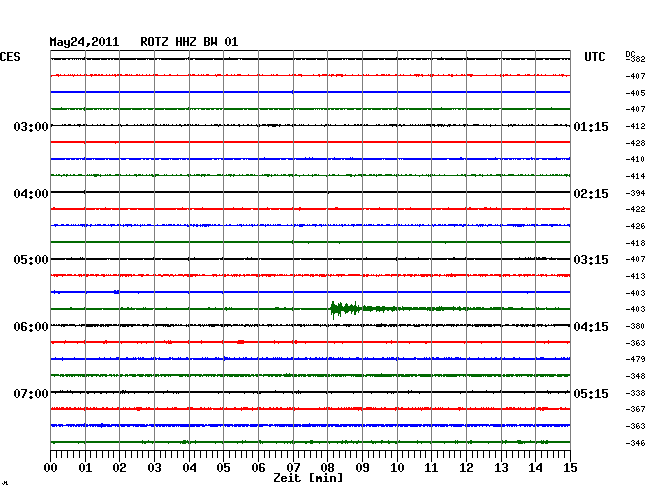Click the DC offset value -338
The width and height of the screenshot is (650, 494).
635,393
